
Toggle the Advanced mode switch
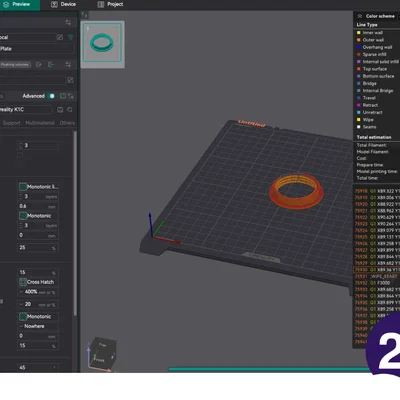coord(51,96)
